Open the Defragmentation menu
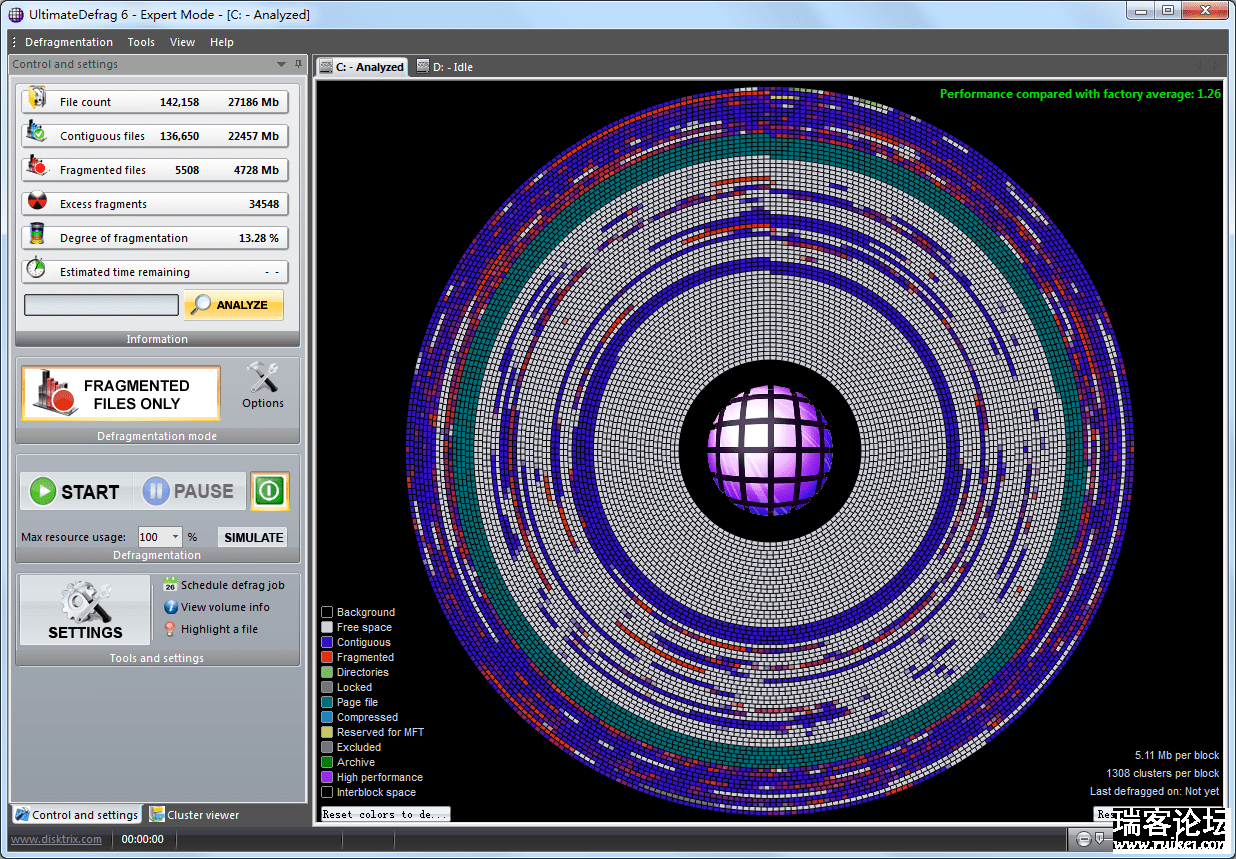Screen dimensions: 1236x859 point(69,42)
